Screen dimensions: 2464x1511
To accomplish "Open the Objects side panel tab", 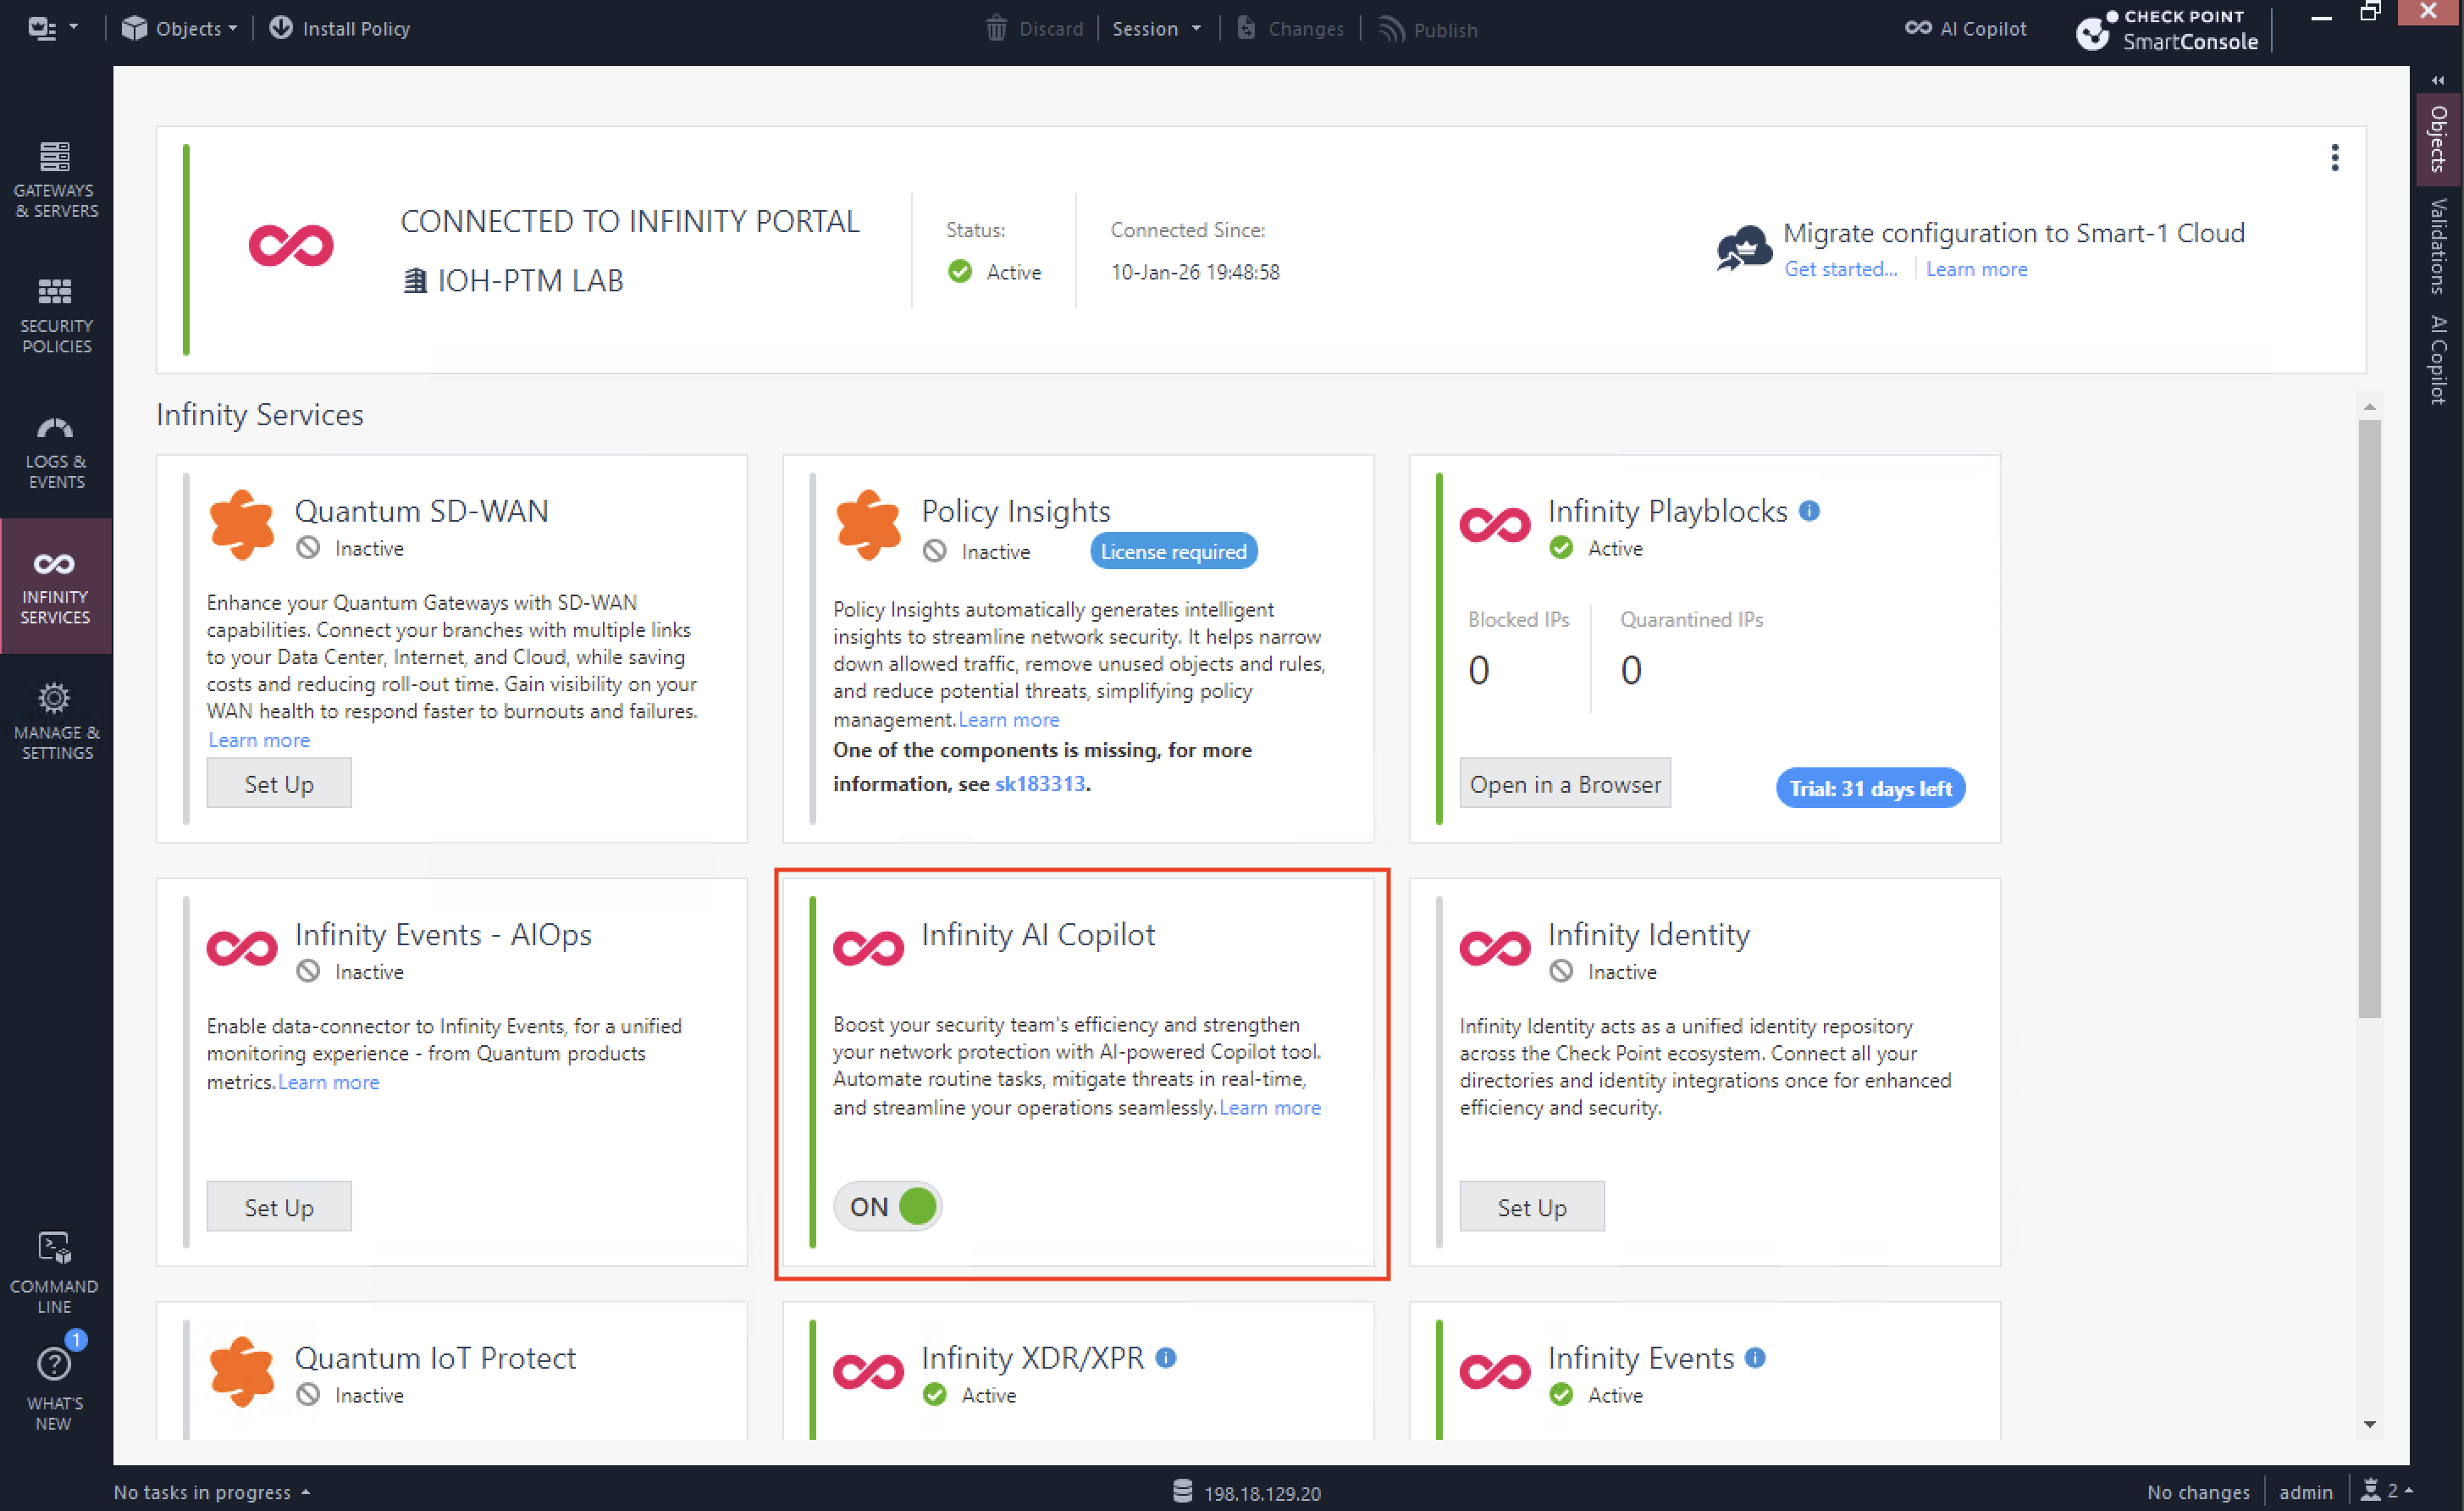I will 2438,139.
